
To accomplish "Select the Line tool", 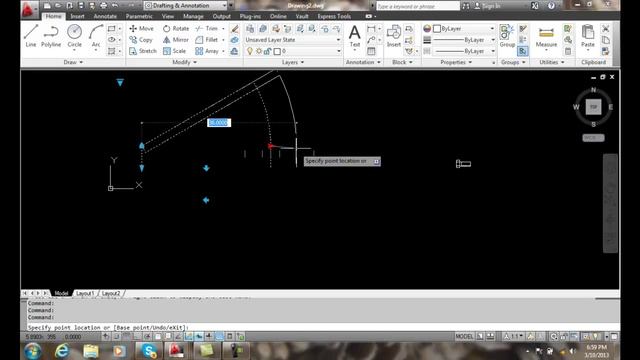I will point(31,36).
